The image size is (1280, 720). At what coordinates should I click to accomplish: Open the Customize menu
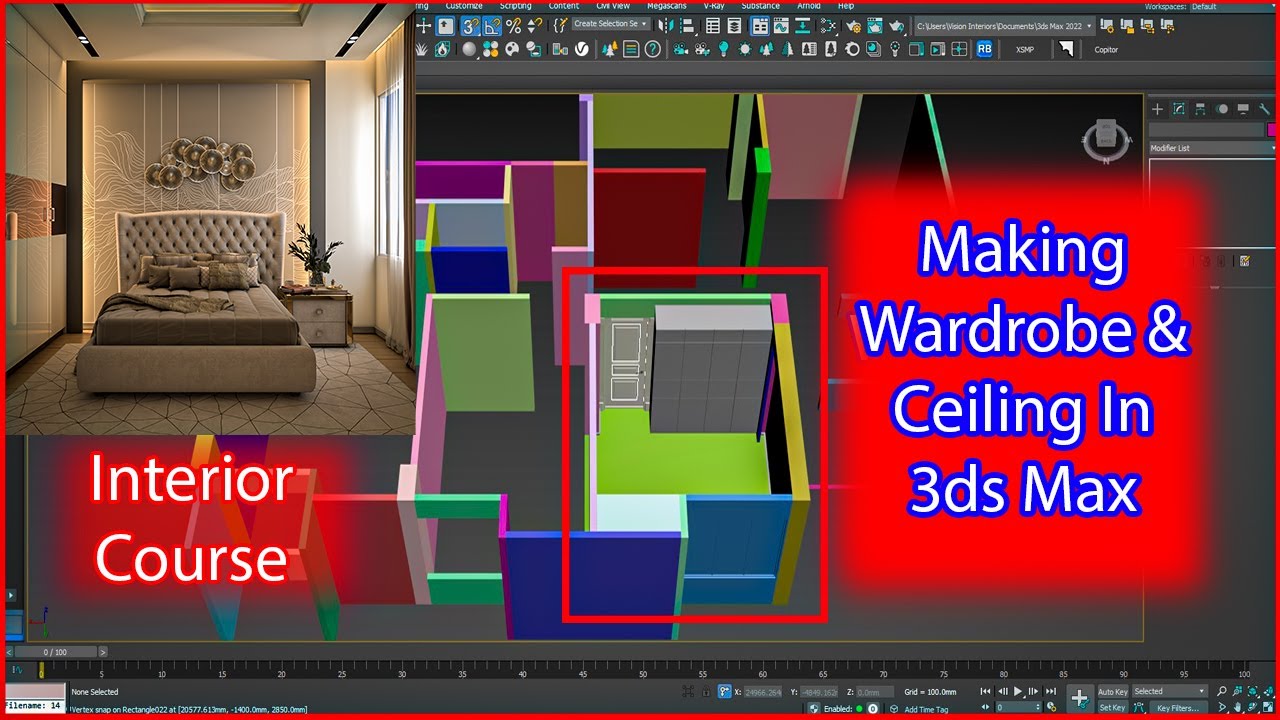pos(464,6)
